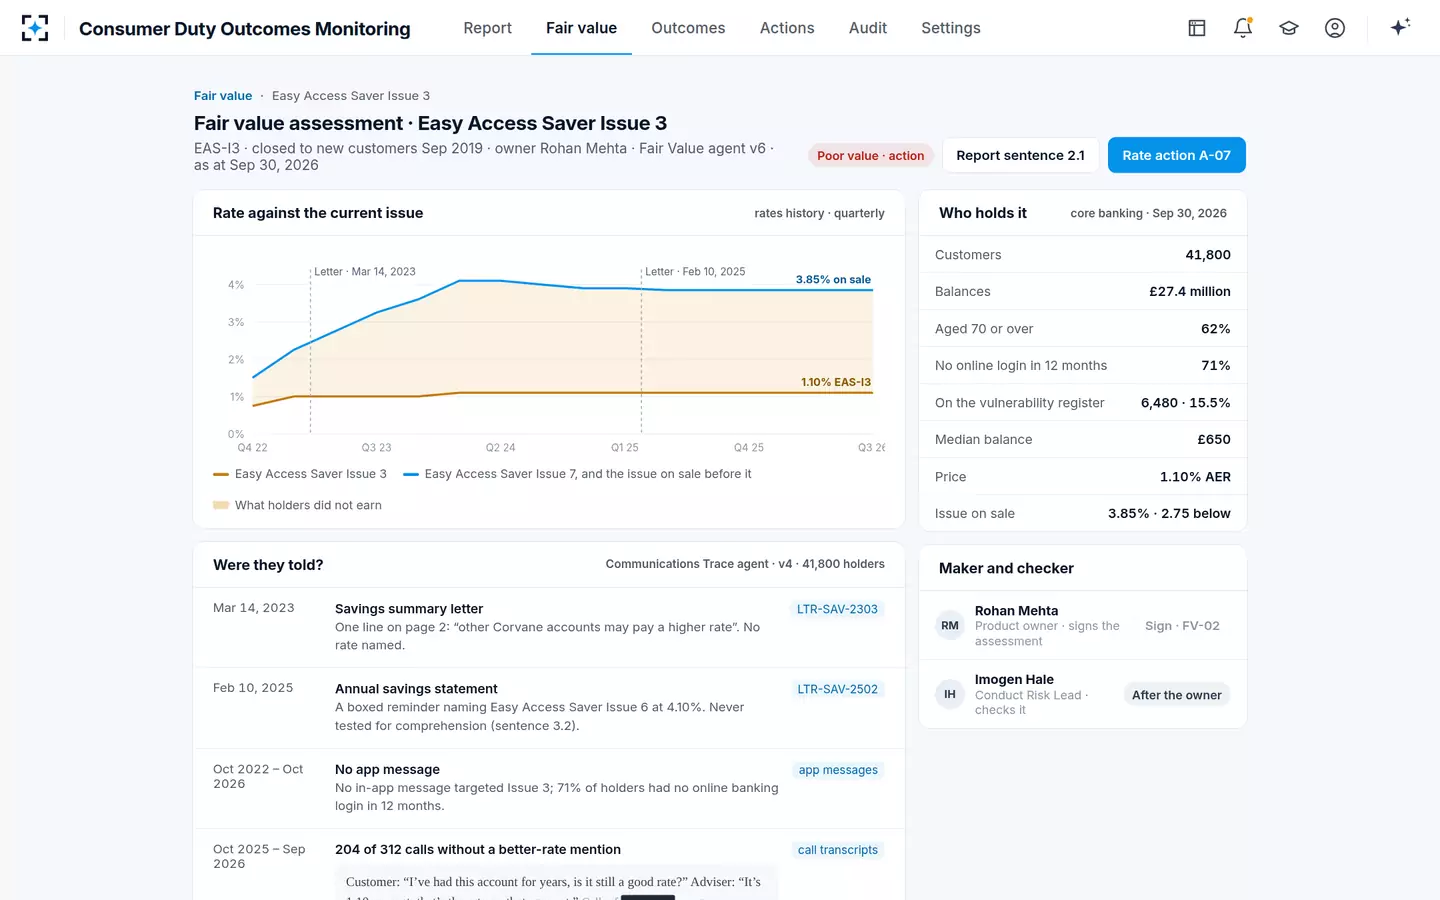Click the RM avatar for Rohan Mehta
Screen dimensions: 1440x900
click(x=950, y=626)
